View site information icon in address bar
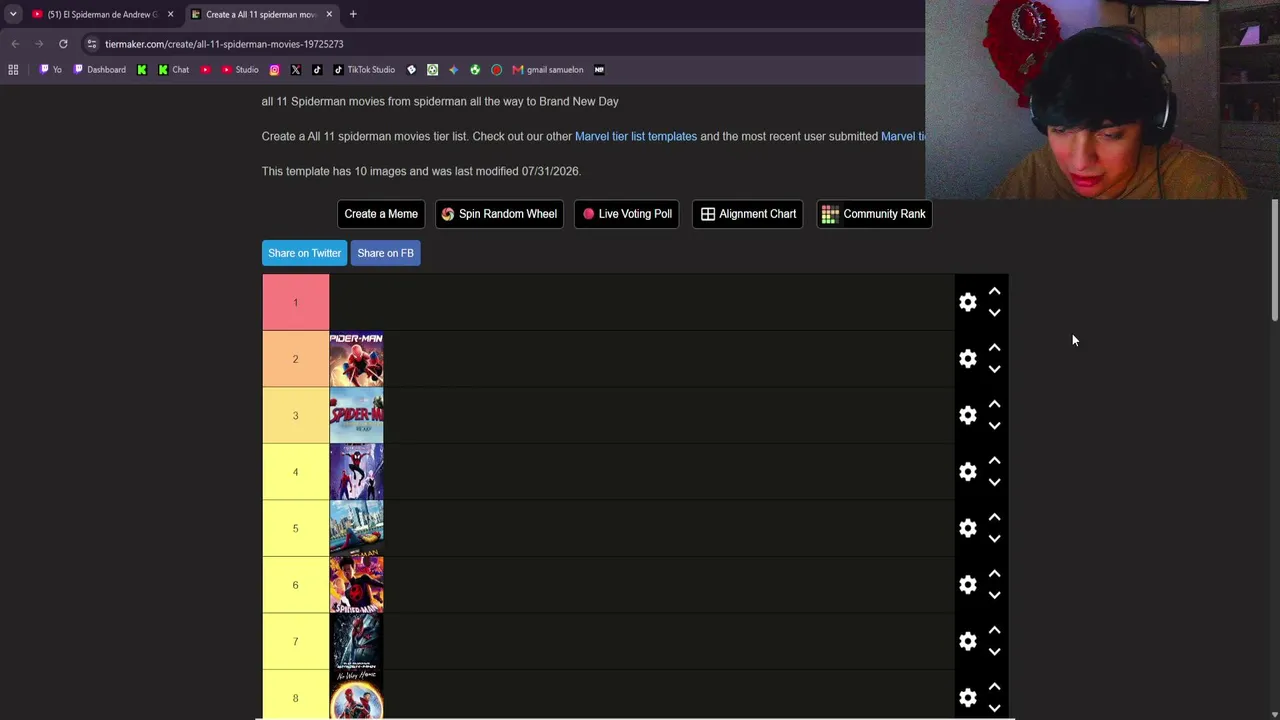 [x=92, y=44]
